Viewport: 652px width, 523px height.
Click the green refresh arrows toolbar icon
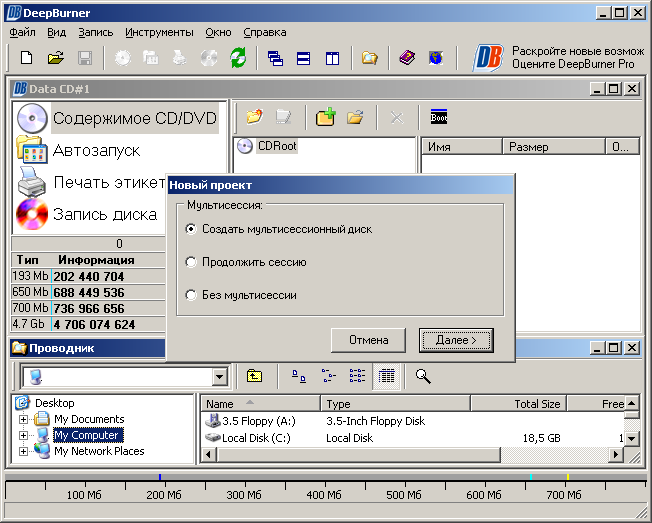coord(238,58)
